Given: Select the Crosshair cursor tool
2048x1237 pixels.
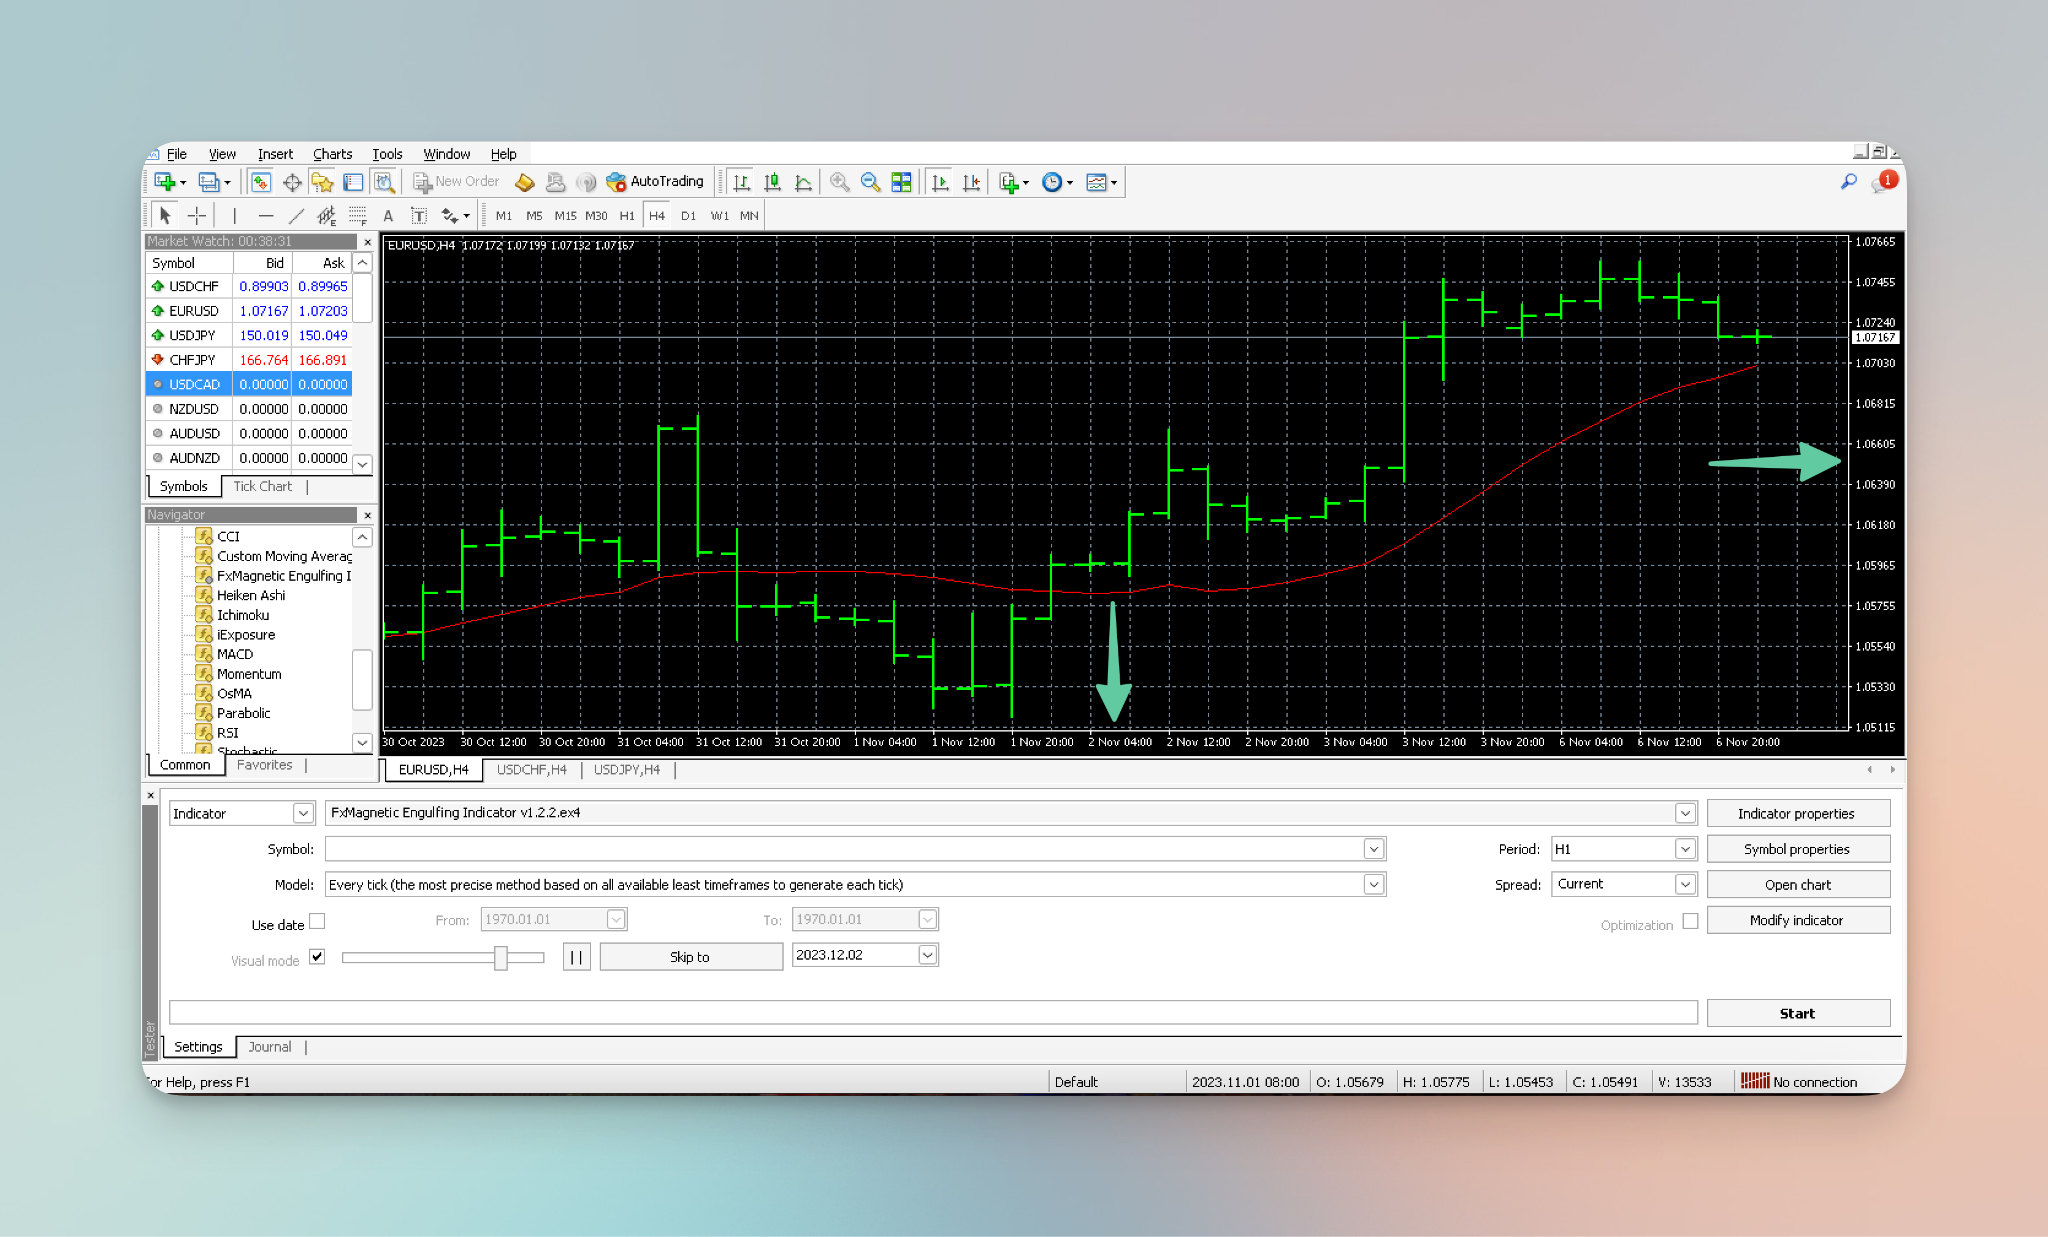Looking at the screenshot, I should tap(197, 215).
